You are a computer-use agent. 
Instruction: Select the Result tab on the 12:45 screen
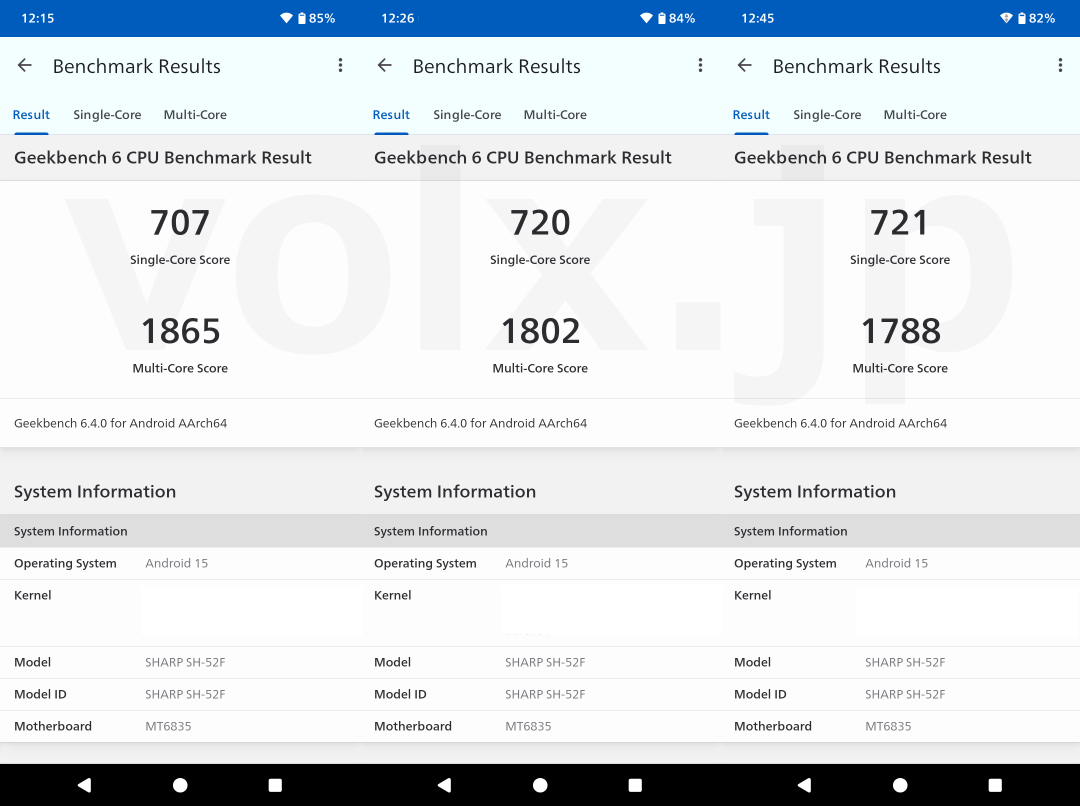(x=751, y=114)
